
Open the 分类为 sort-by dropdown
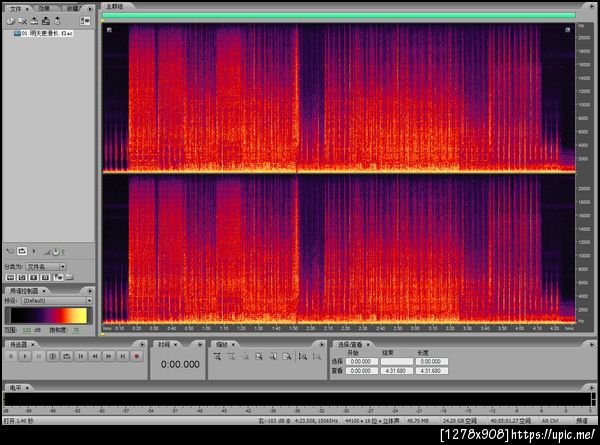click(x=46, y=266)
